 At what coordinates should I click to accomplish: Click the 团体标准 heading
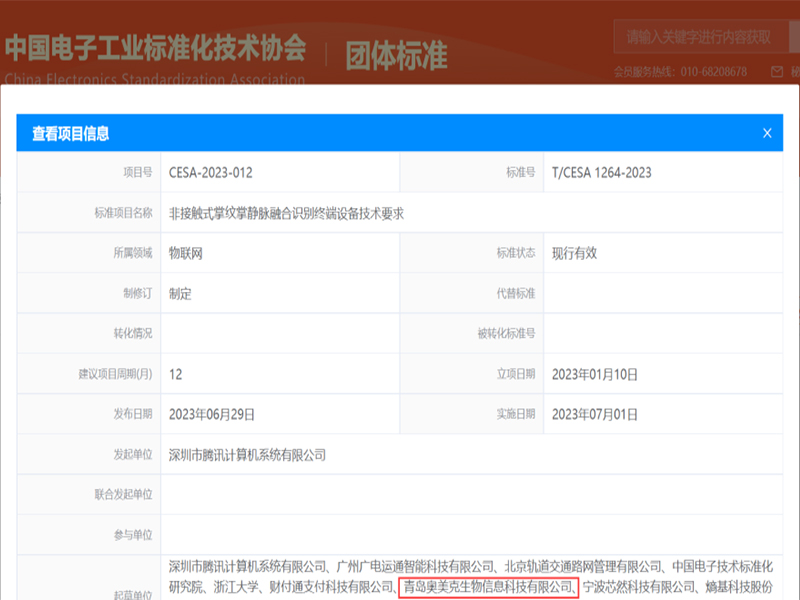[x=396, y=56]
